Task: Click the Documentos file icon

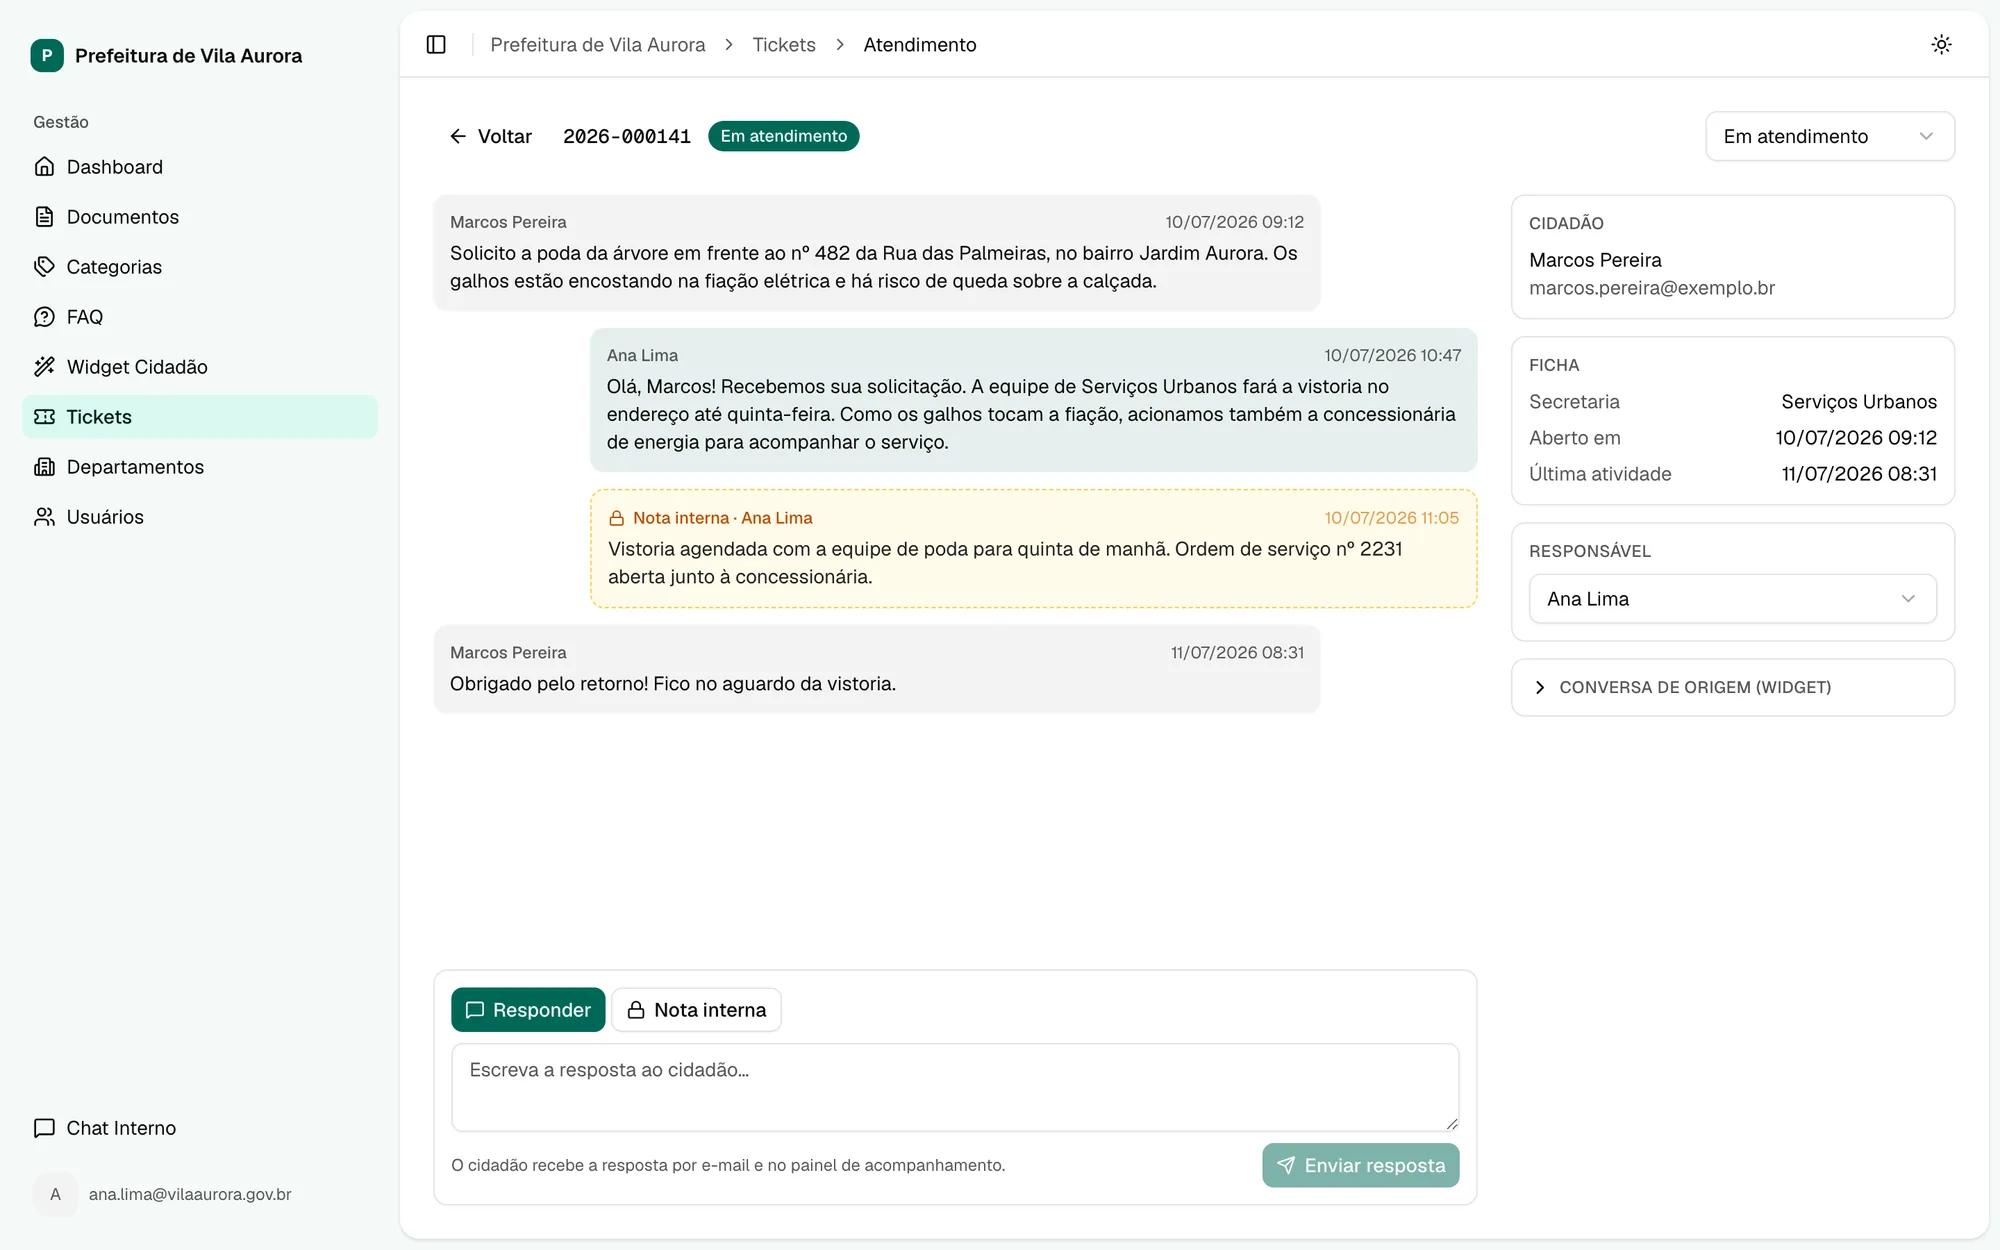Action: [x=44, y=216]
